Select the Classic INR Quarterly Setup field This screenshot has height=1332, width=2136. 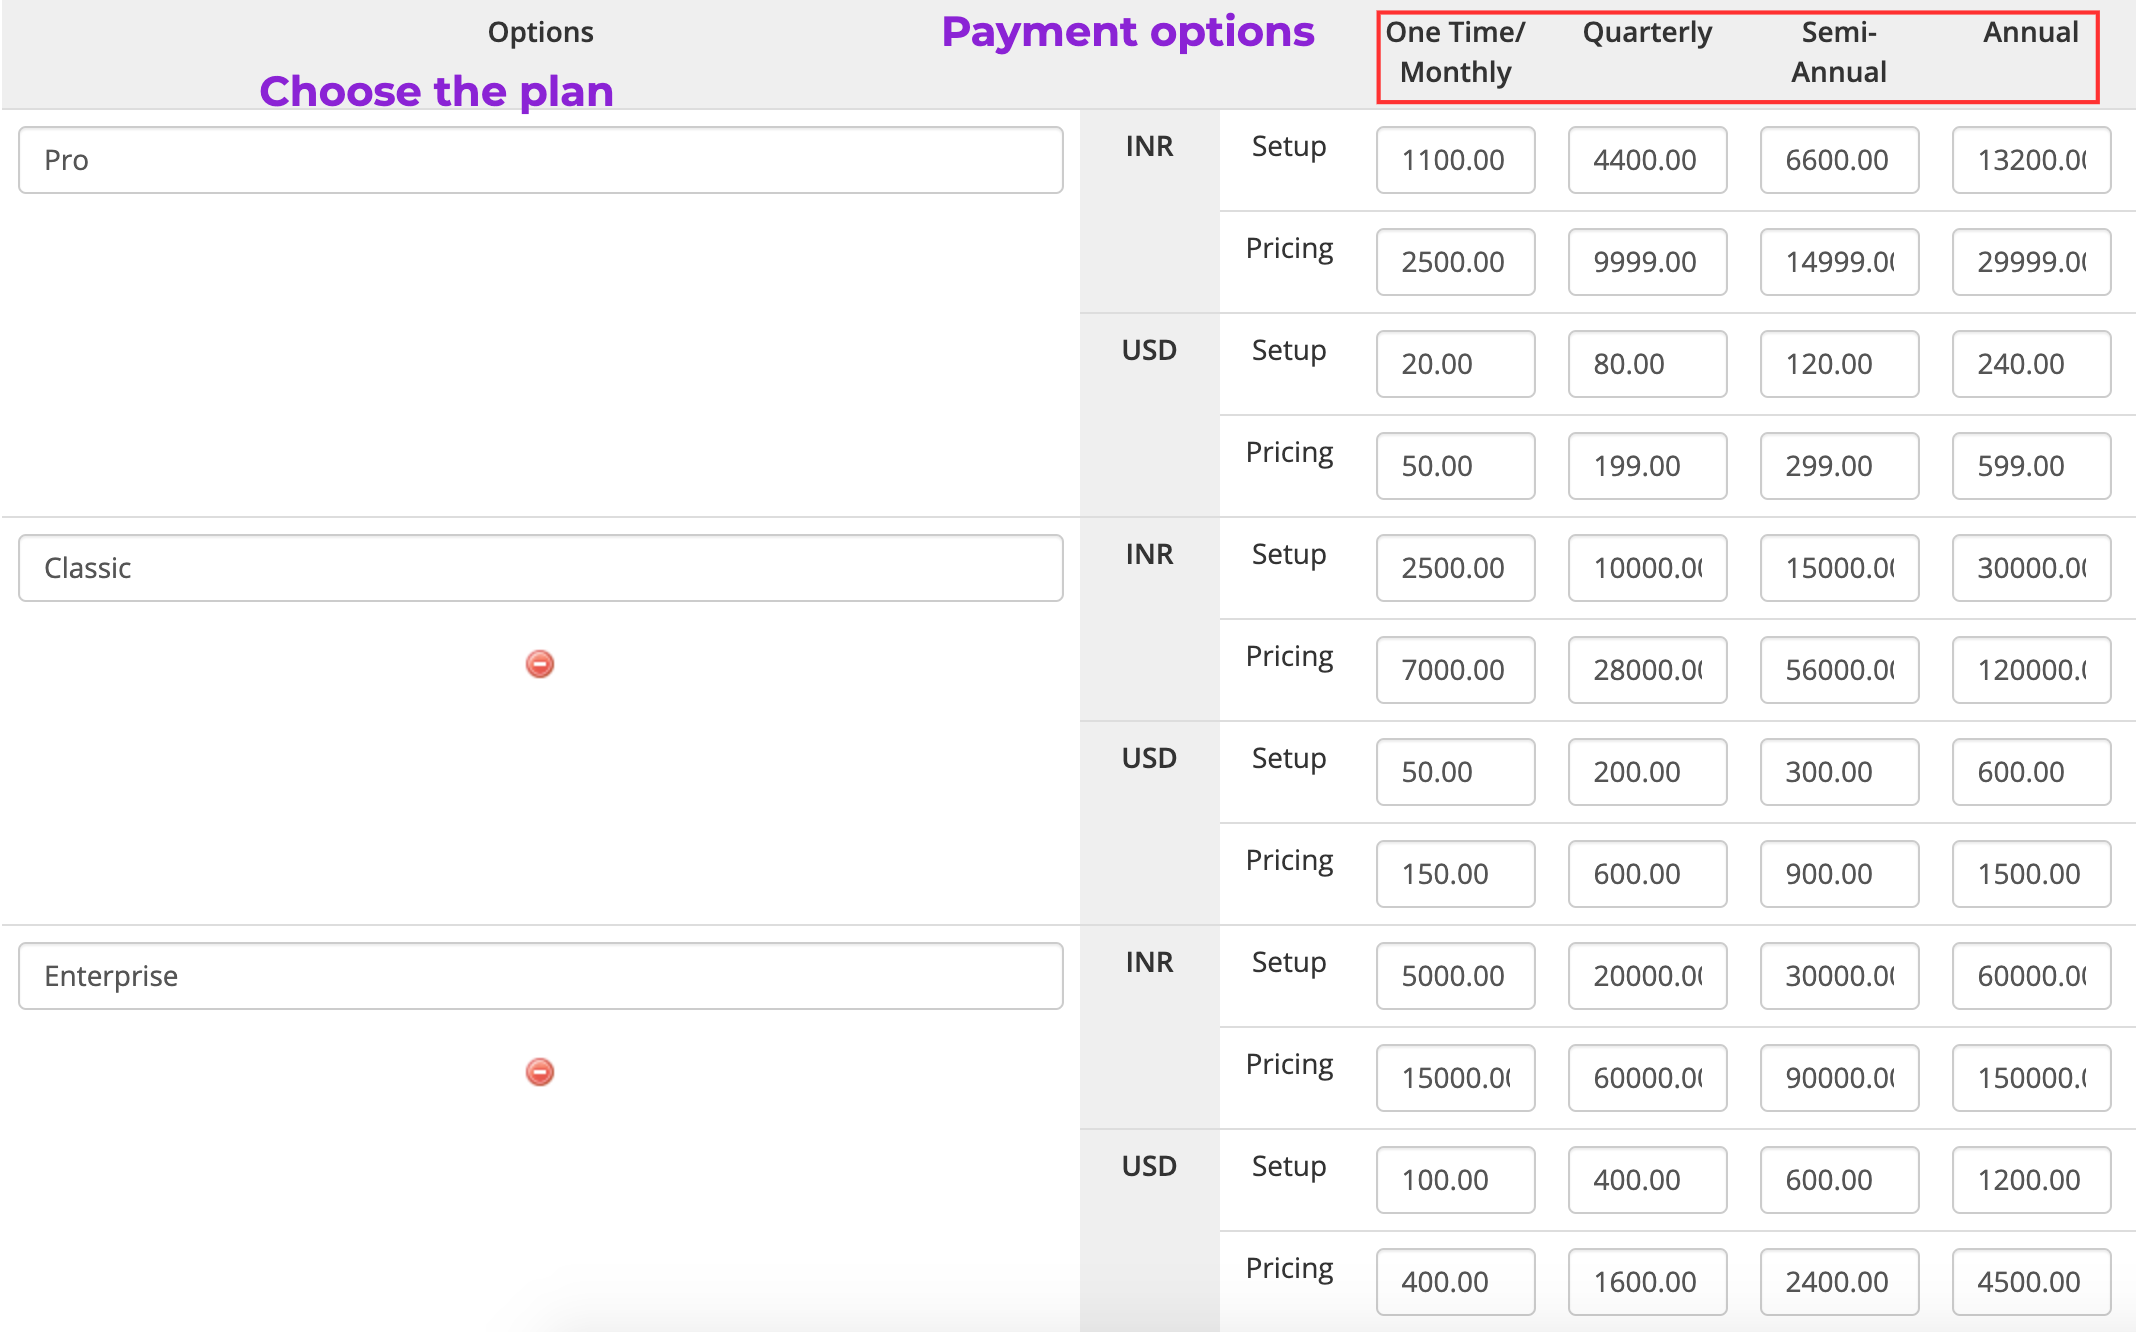click(1647, 567)
